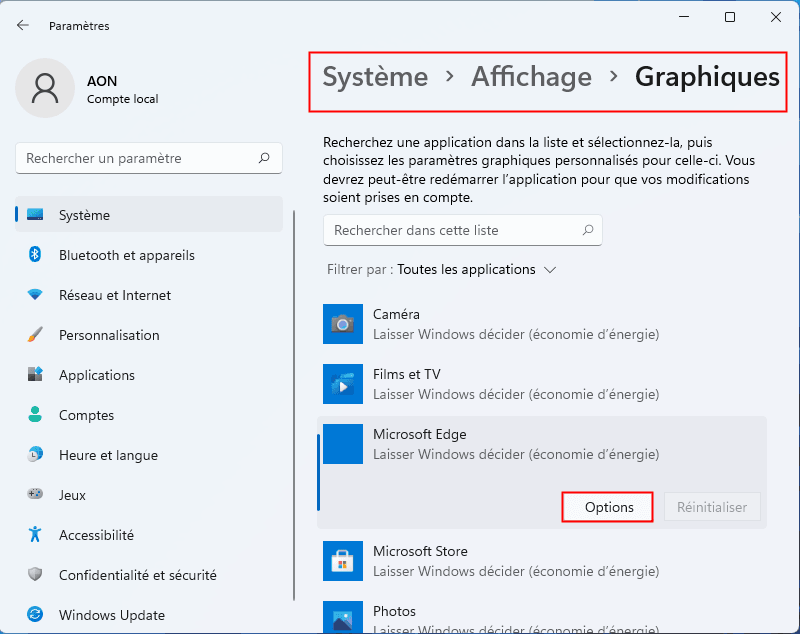Click the Rechercher dans cette liste field
Screen dimensions: 800x634
click(x=450, y=230)
